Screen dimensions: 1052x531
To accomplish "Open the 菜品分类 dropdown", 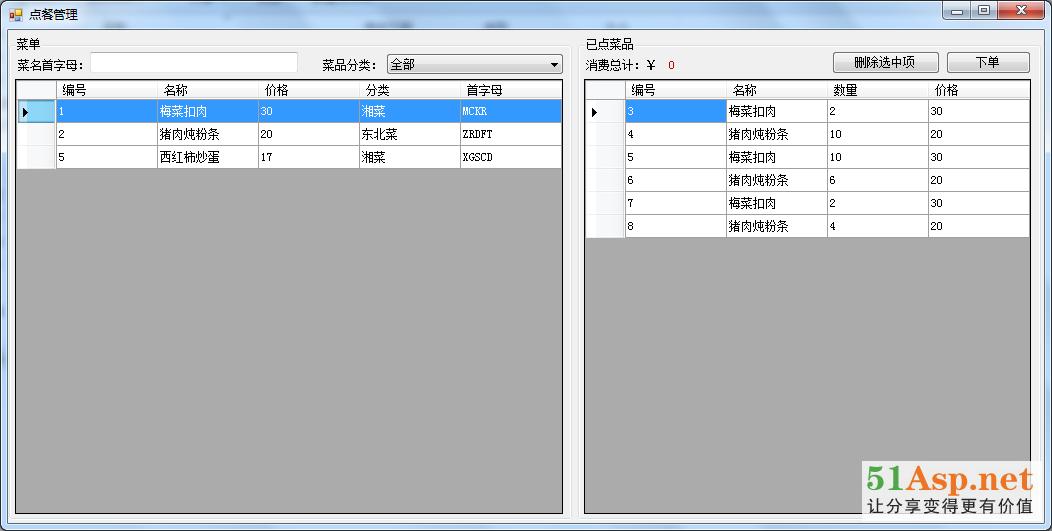I will 474,65.
